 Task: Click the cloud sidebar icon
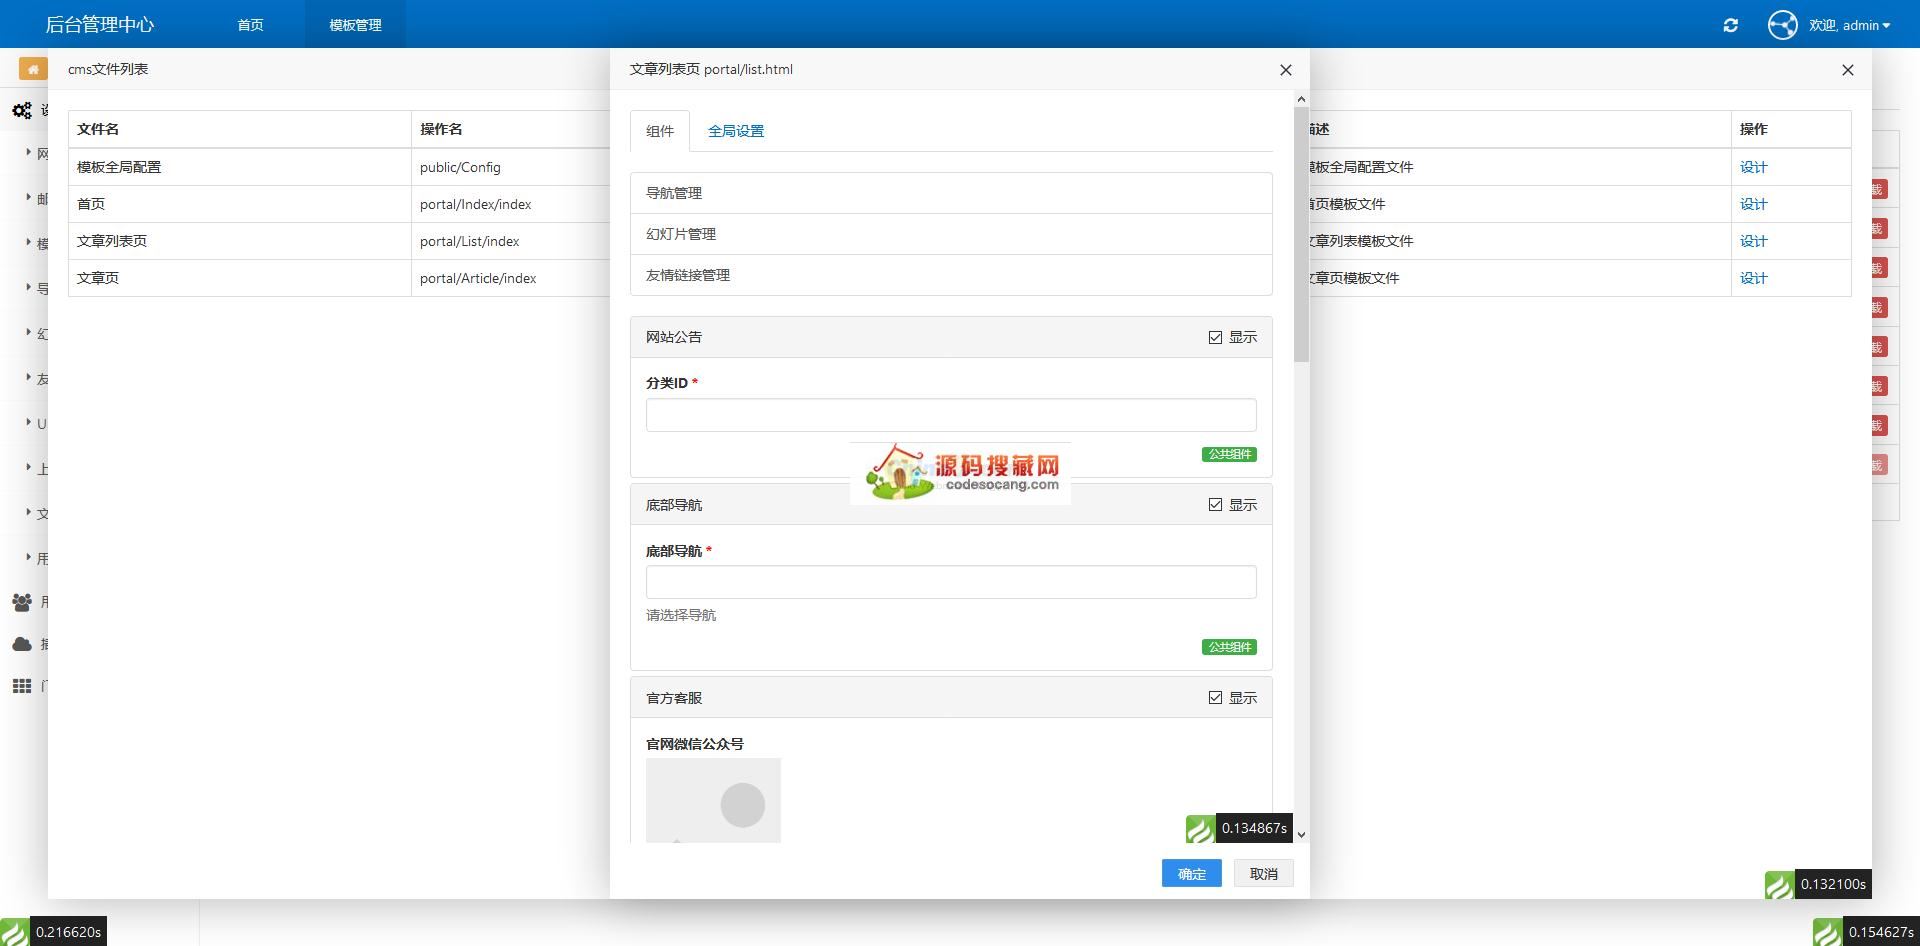tap(22, 644)
